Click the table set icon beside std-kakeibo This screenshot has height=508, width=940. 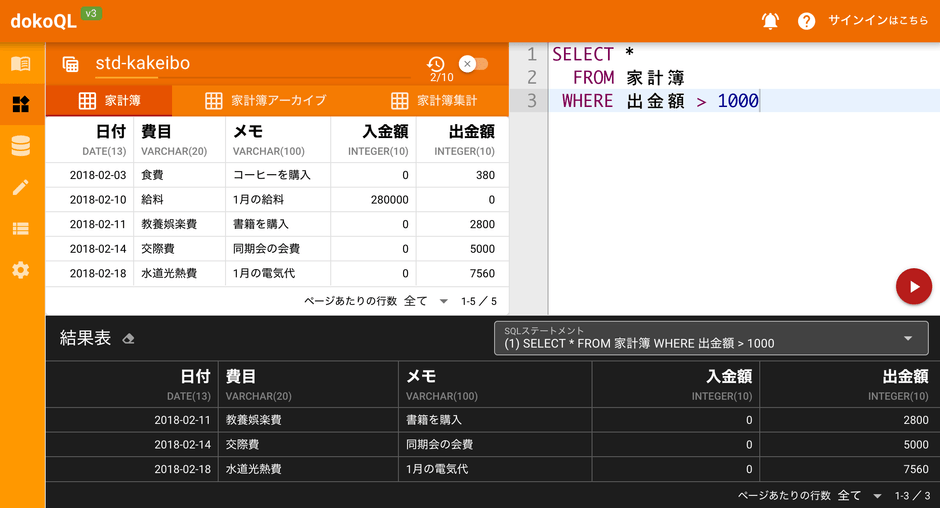(71, 64)
